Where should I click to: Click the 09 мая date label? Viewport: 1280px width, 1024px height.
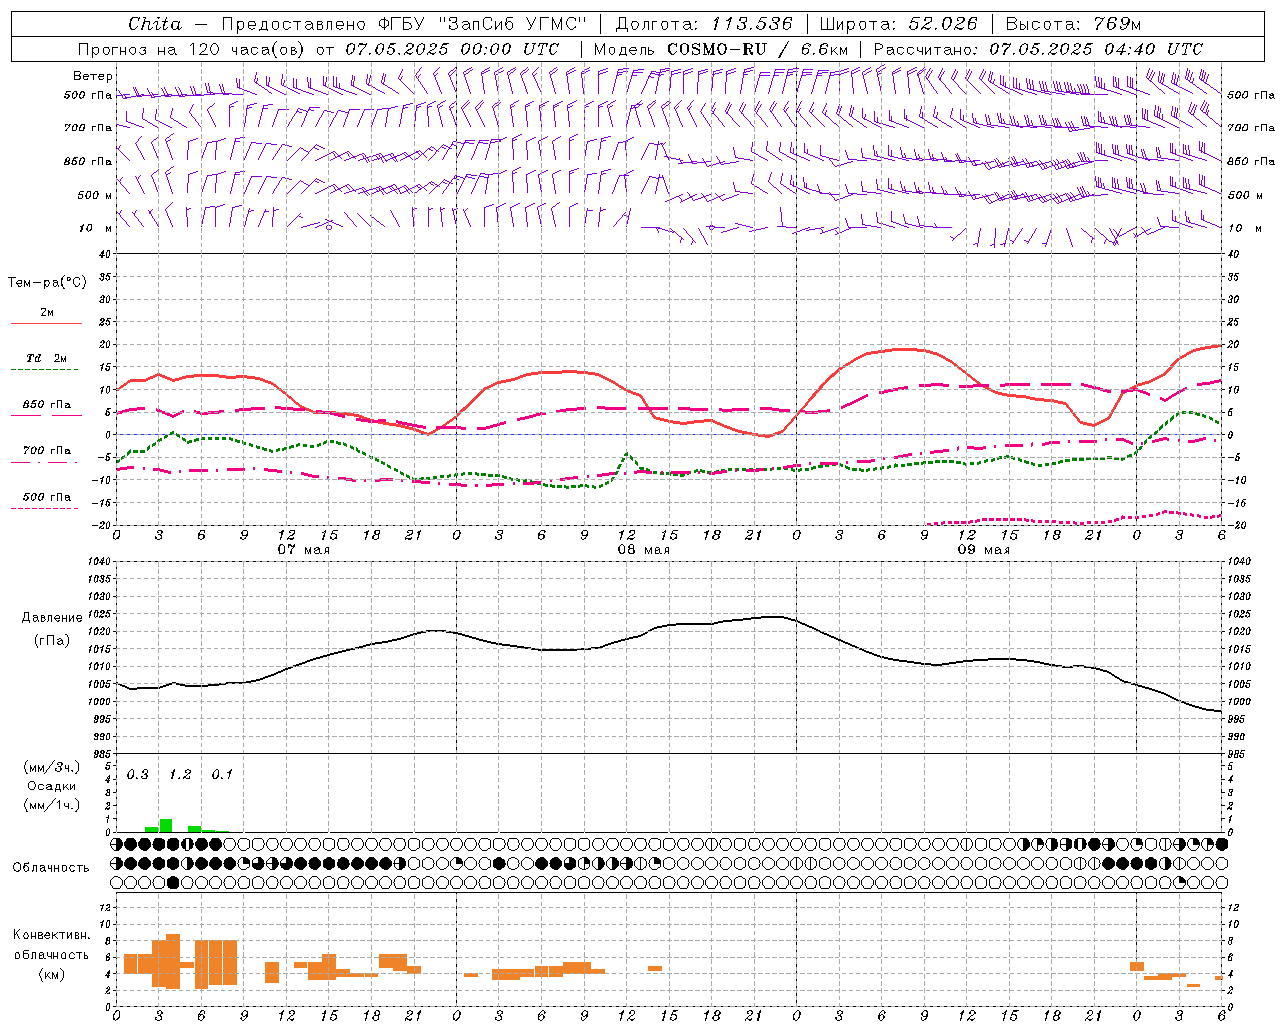point(983,550)
